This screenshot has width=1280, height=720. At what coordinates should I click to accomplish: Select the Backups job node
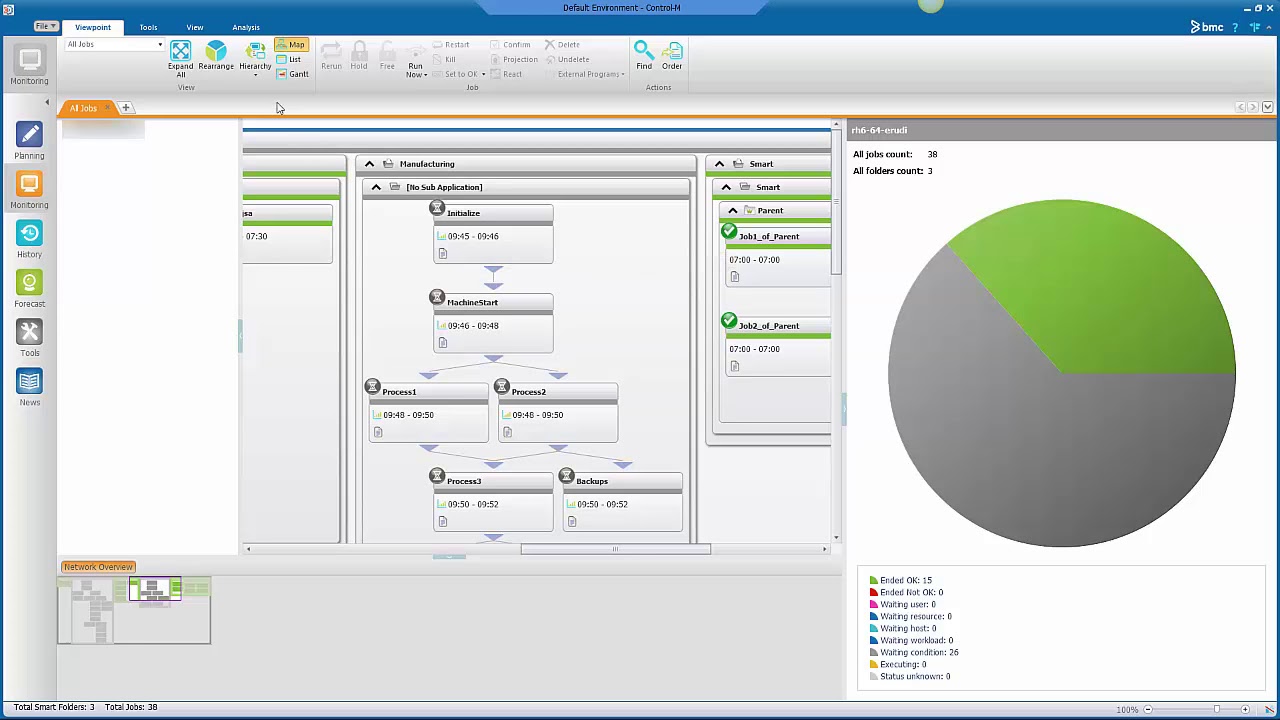click(x=622, y=500)
